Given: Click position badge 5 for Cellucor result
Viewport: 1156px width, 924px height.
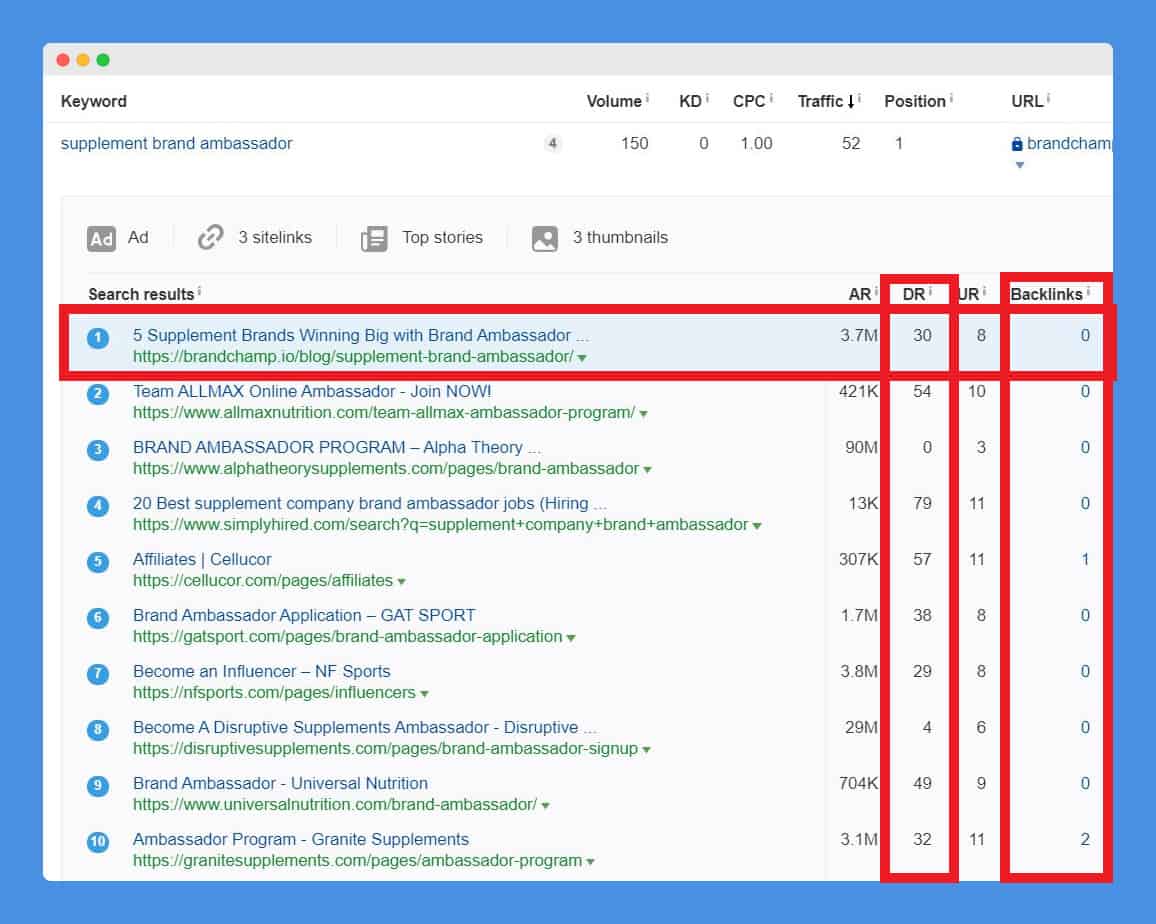Looking at the screenshot, I should pyautogui.click(x=97, y=562).
